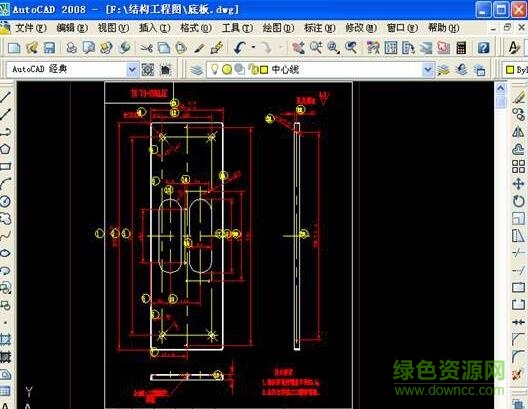This screenshot has width=528, height=409.
Task: Open the 视图(V) menu
Action: [x=113, y=28]
